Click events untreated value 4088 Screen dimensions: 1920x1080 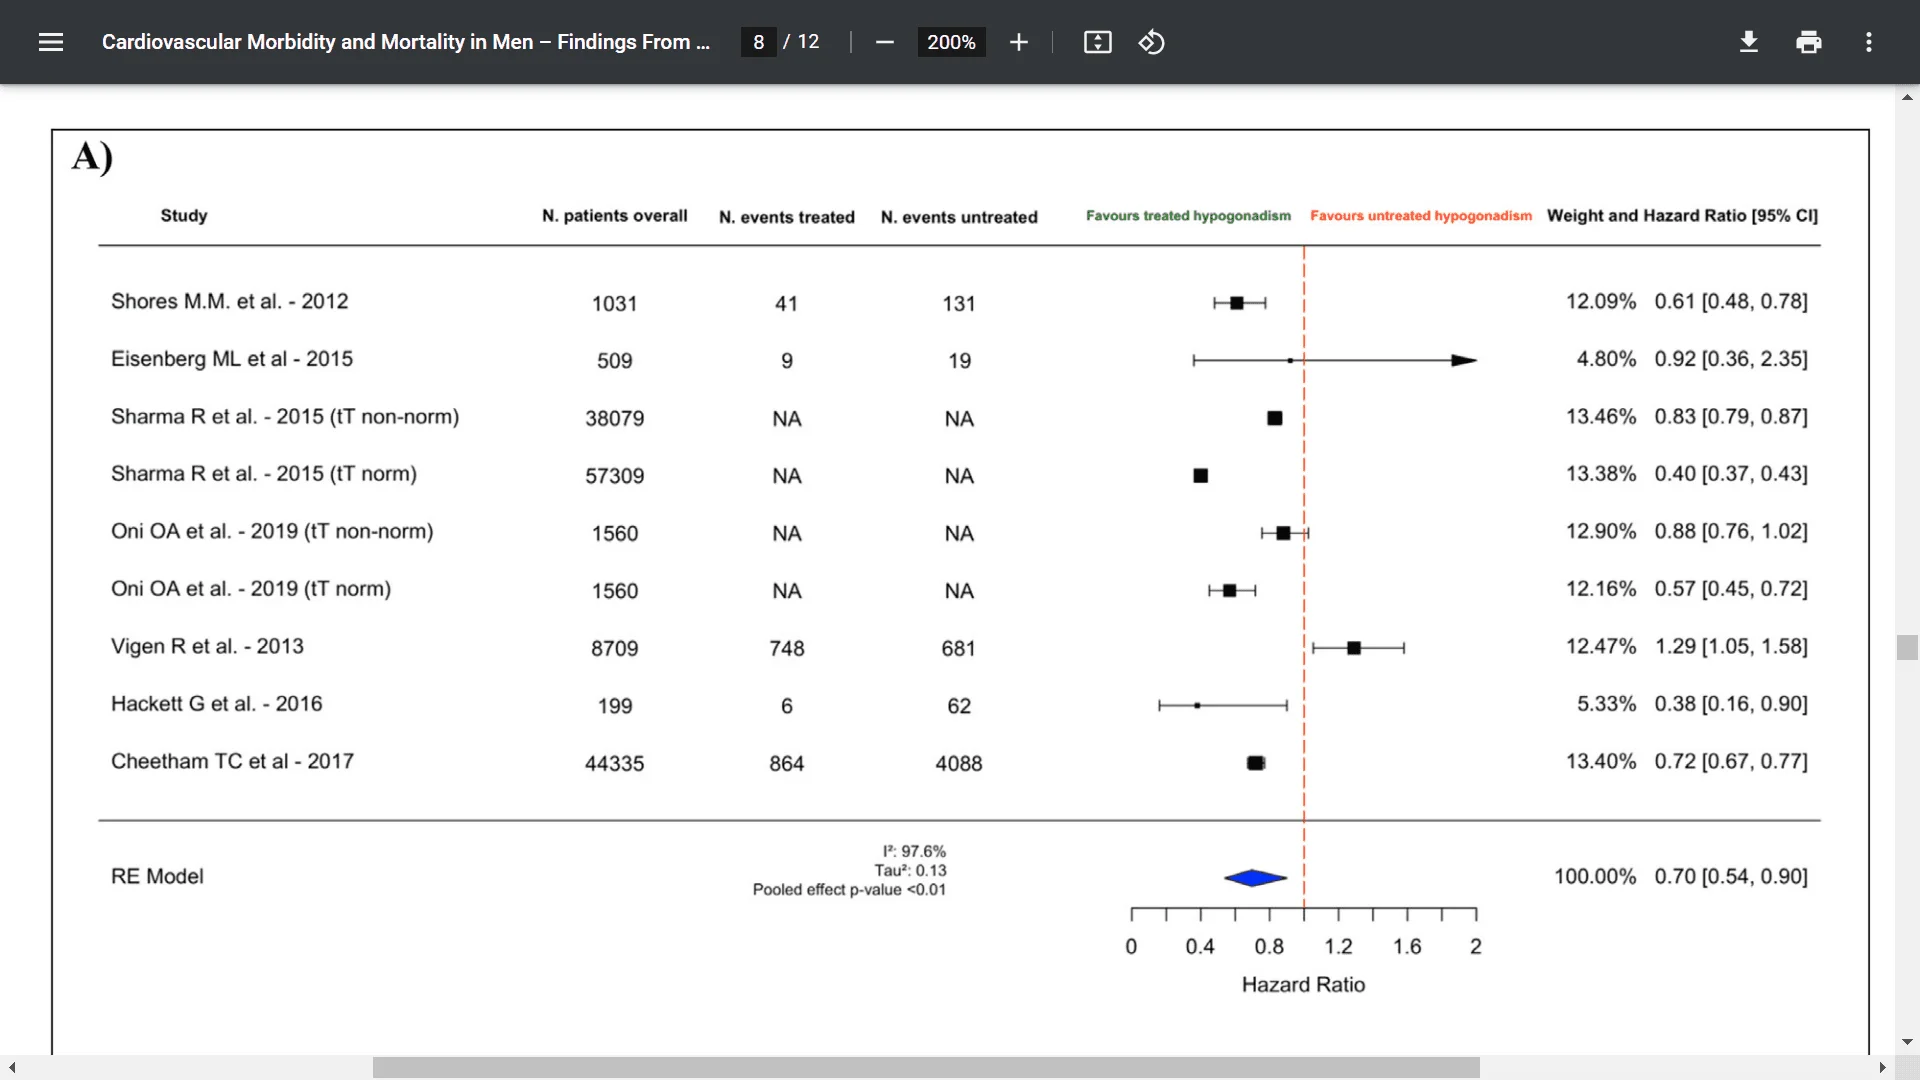(959, 764)
